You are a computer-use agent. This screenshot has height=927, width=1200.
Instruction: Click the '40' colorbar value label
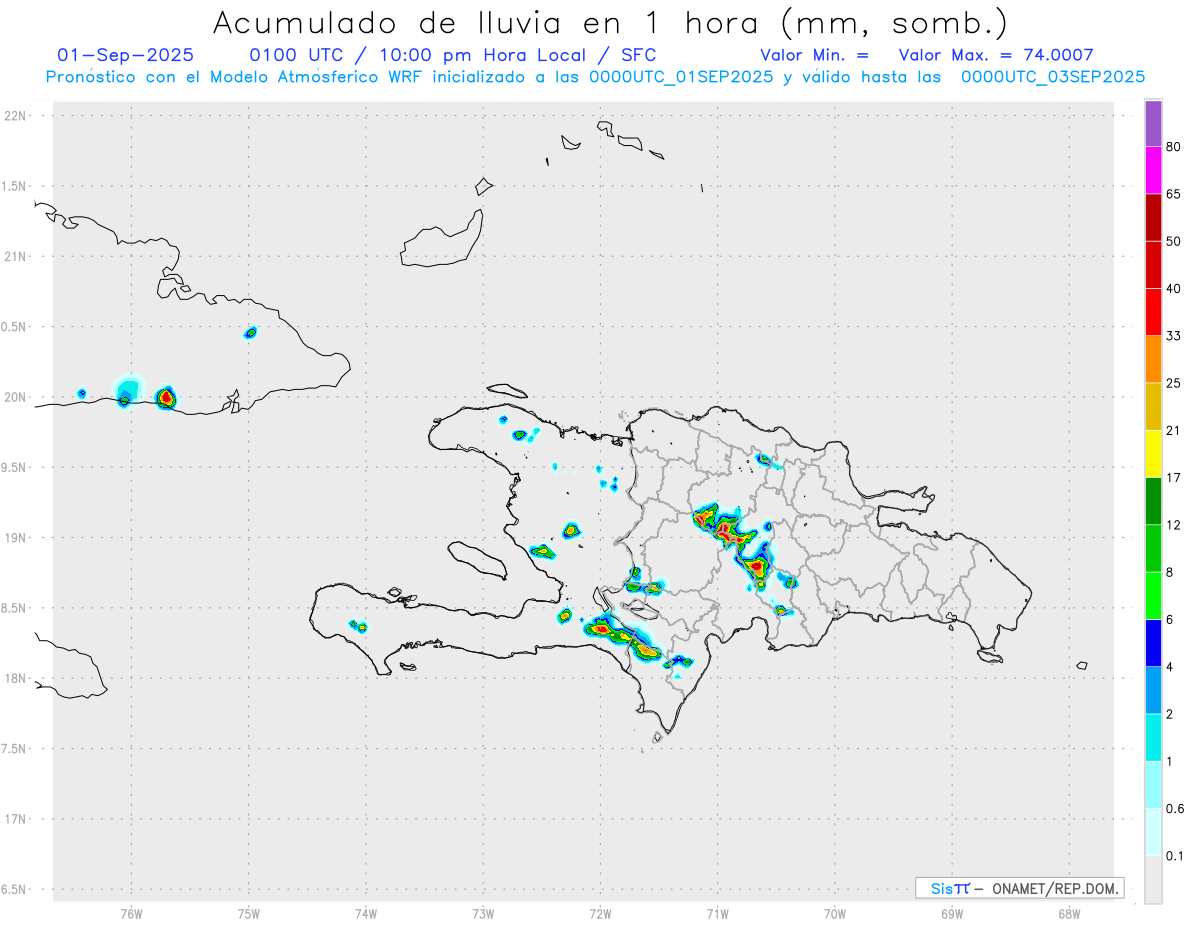point(1174,289)
